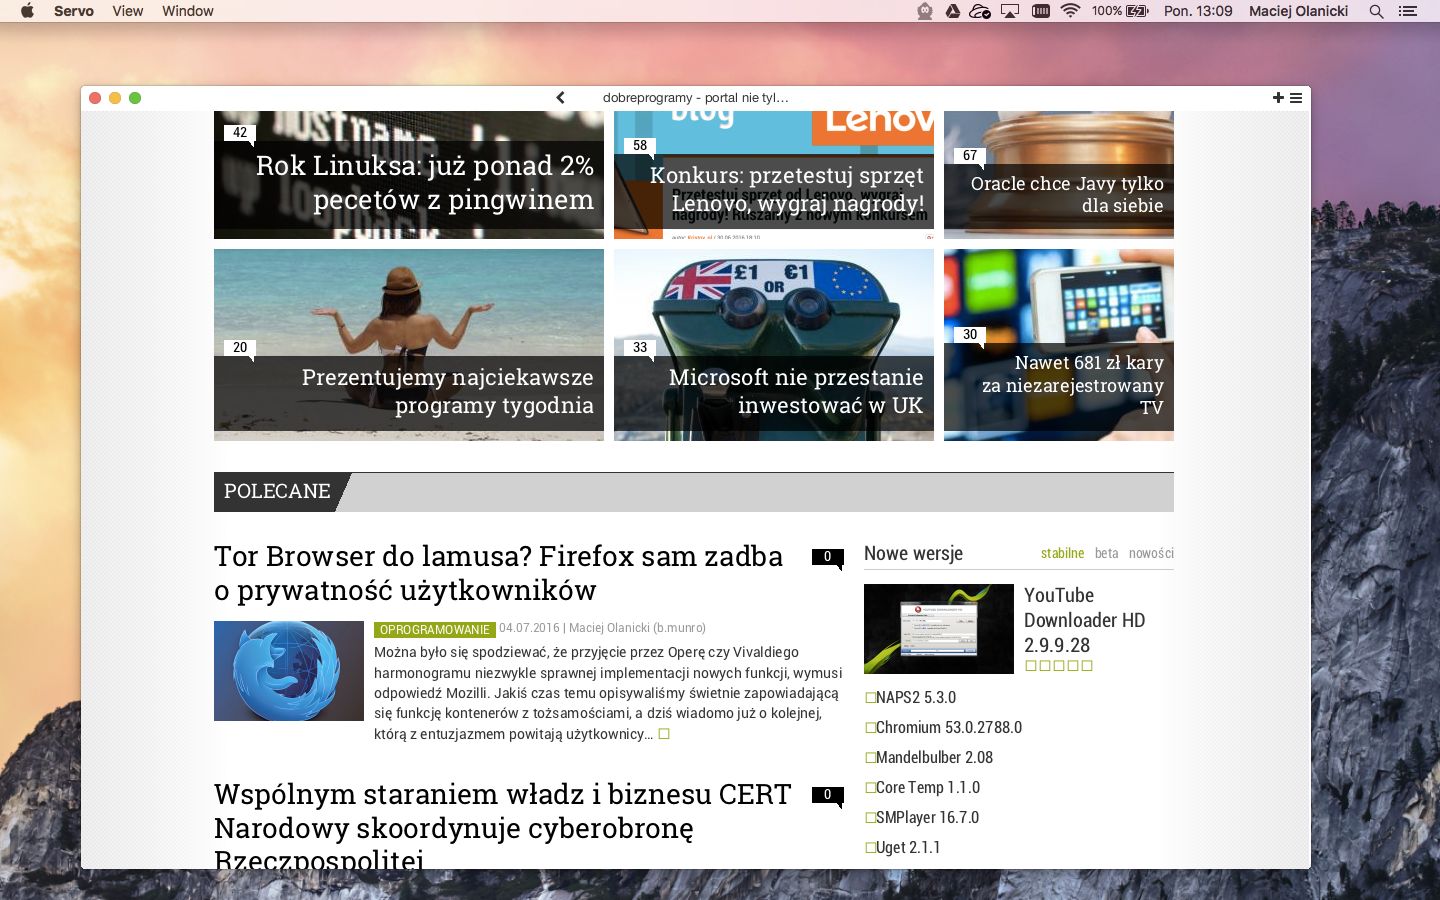The image size is (1440, 900).
Task: Click comment badge beside Tor Browser headline
Action: 827,558
